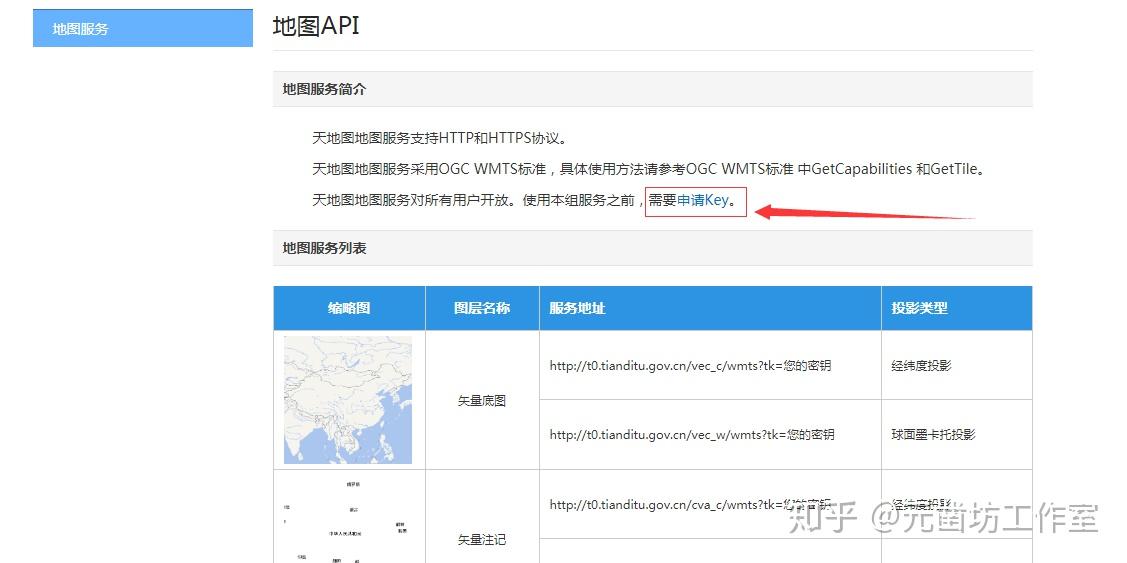
Task: Select the 地图服务简介 section header
Action: (x=653, y=89)
